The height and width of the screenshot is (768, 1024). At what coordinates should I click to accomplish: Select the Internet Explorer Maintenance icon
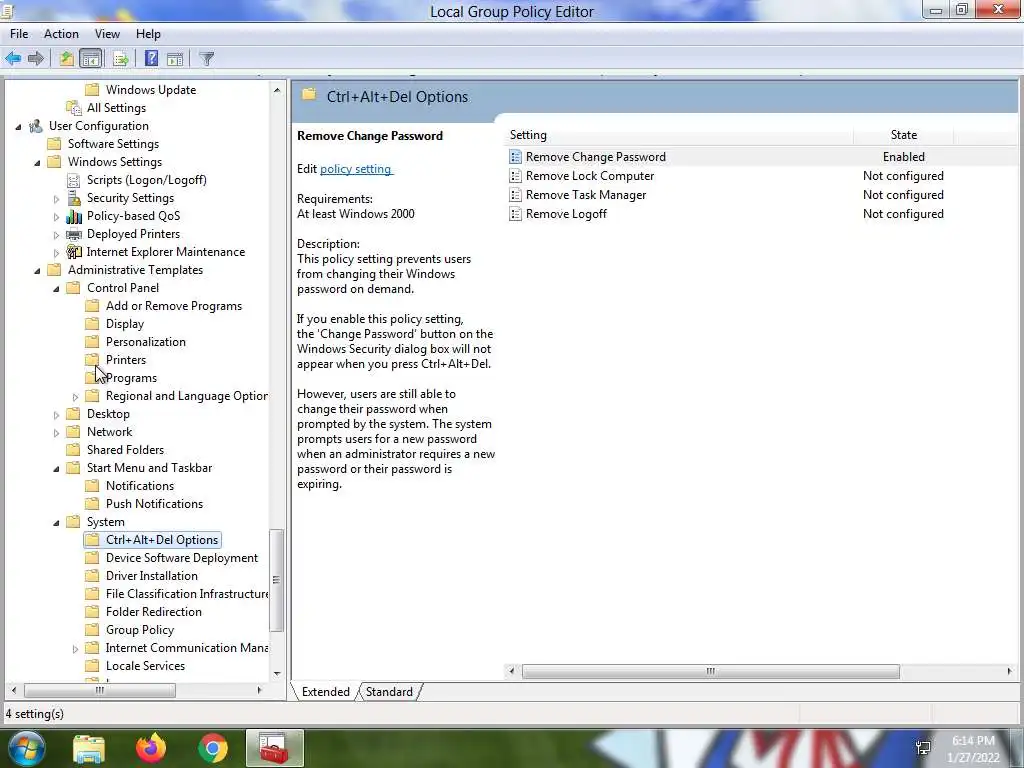tap(74, 252)
